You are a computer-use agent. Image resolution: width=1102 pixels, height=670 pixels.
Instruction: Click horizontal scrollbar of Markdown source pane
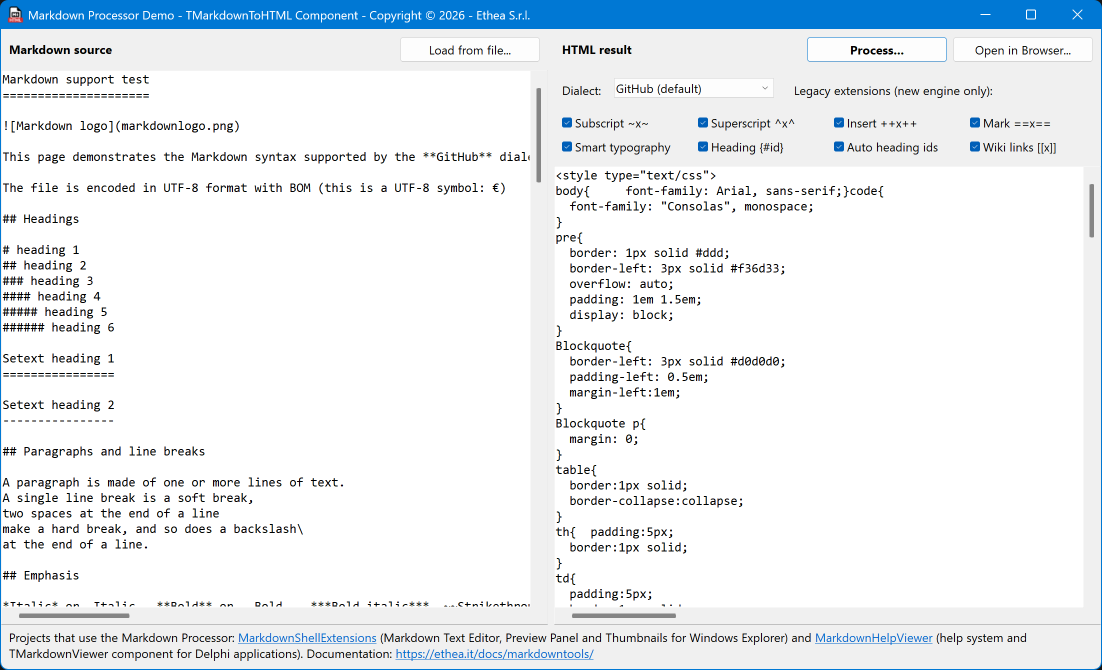74,616
